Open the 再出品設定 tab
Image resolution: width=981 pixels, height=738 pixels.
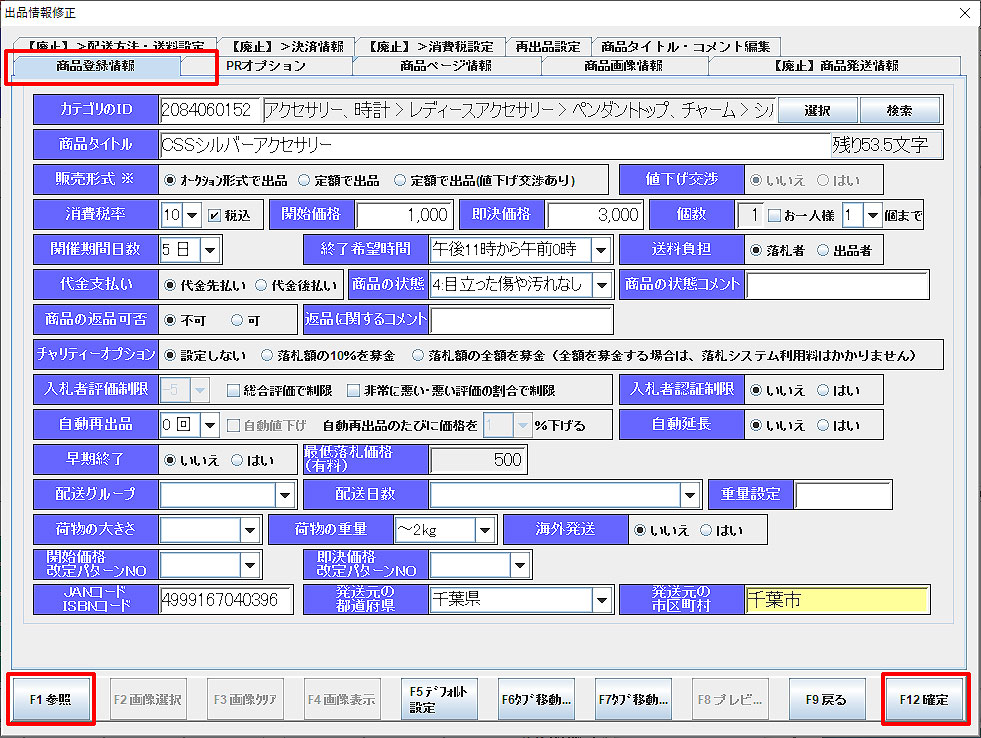coord(547,47)
